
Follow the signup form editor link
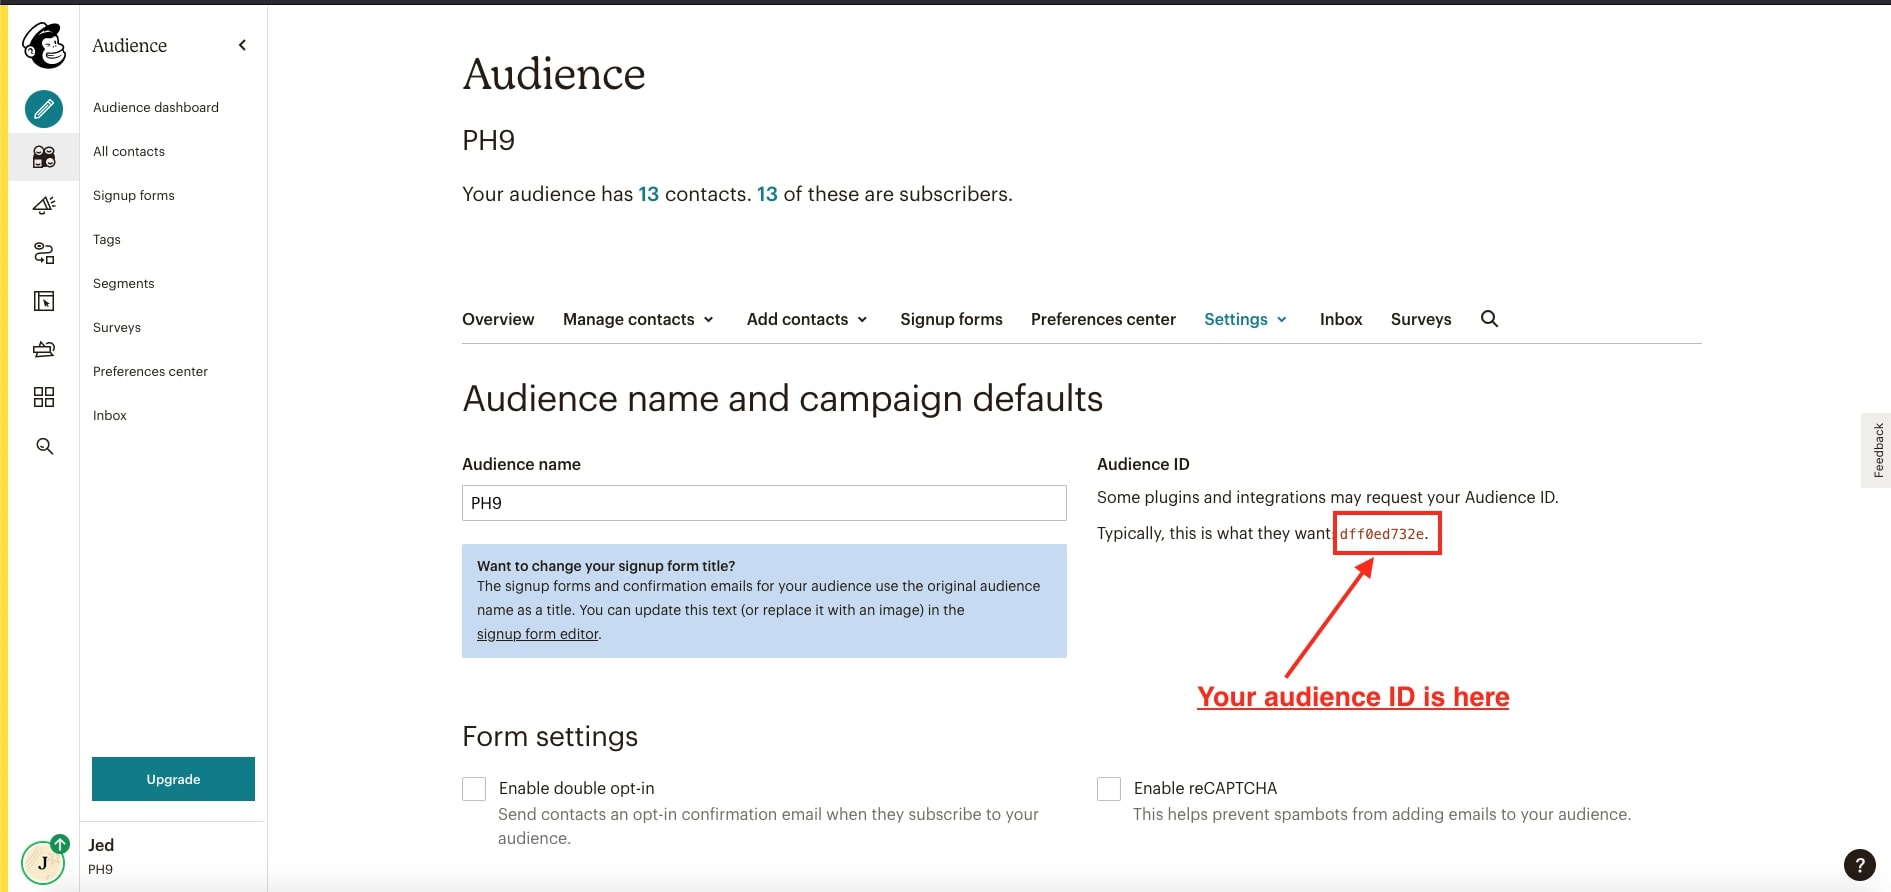click(537, 634)
